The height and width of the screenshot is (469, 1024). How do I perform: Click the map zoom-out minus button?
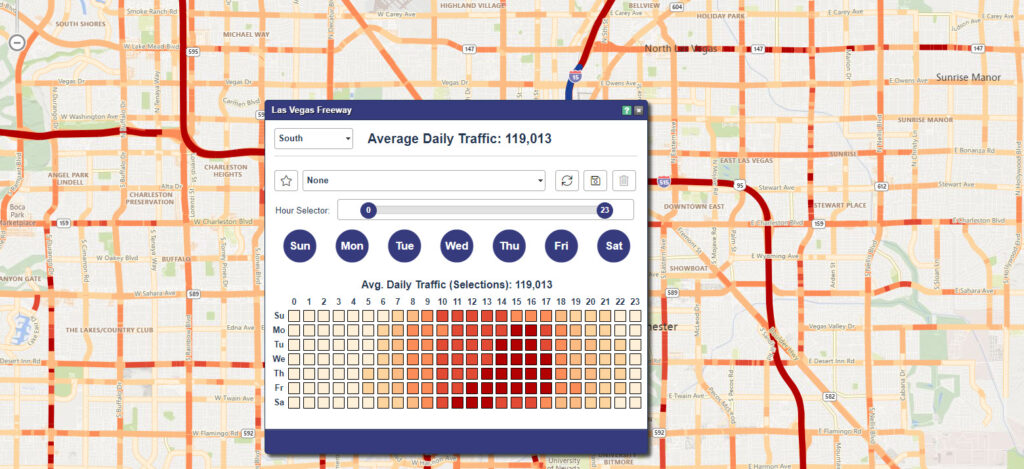tap(16, 42)
